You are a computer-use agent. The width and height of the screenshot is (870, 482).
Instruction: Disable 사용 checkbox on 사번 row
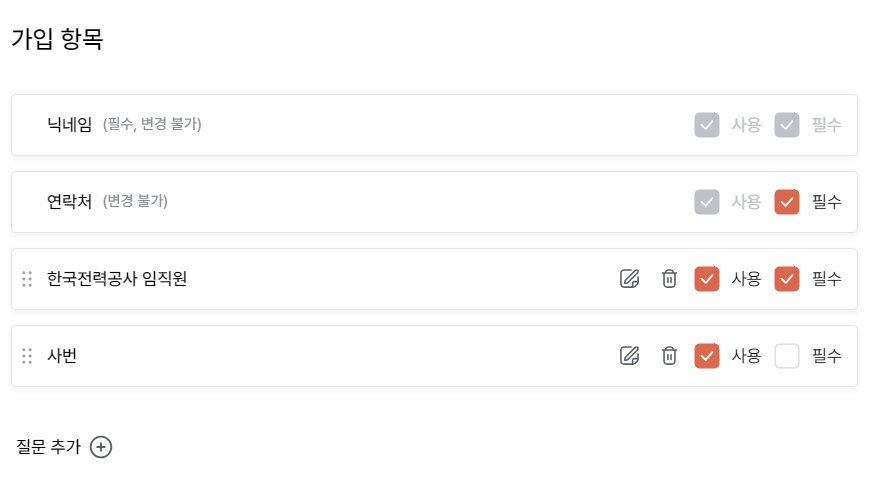point(707,356)
